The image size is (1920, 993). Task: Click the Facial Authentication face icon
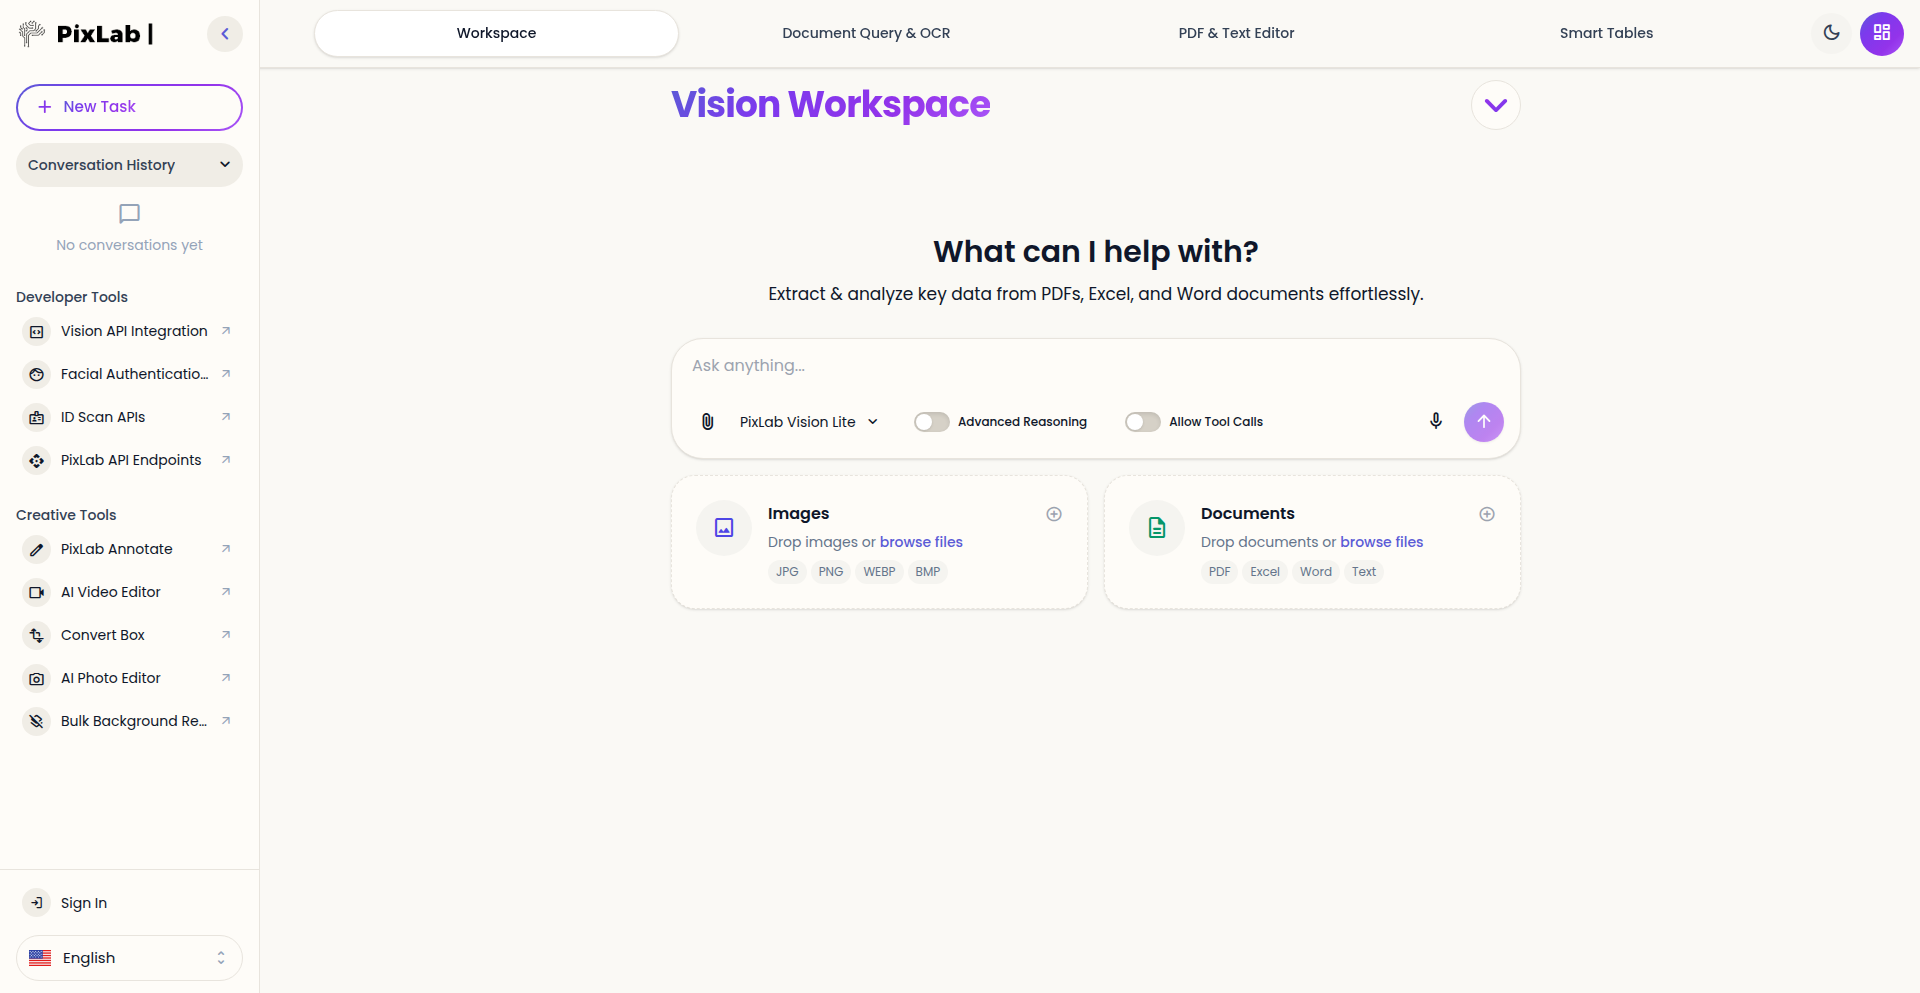(x=37, y=374)
